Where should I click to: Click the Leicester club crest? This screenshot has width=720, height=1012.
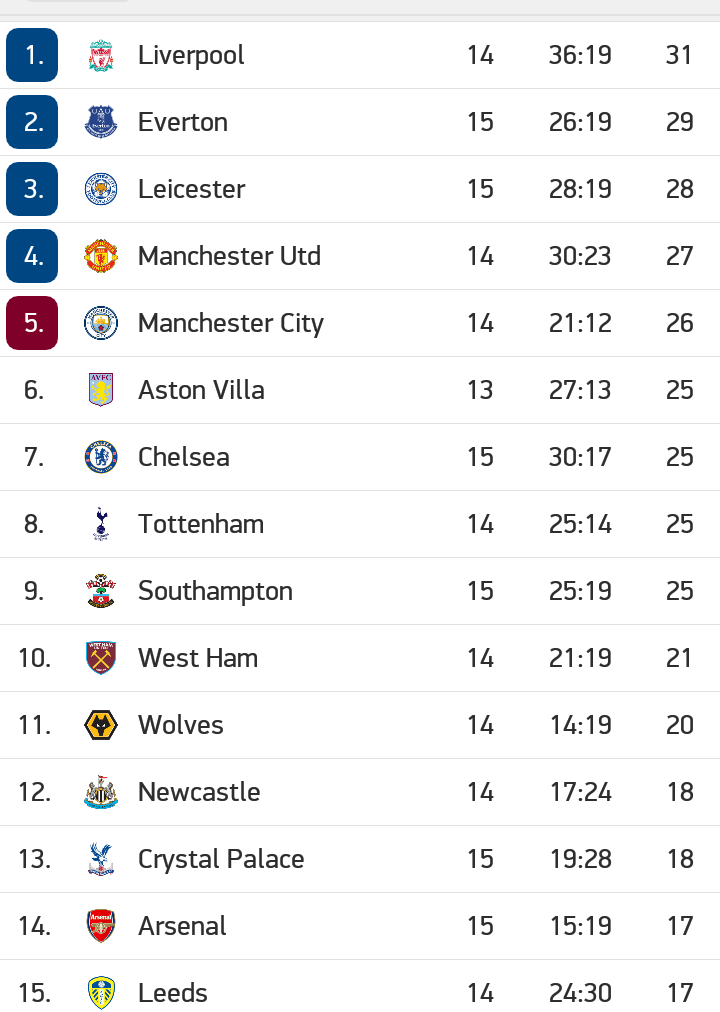101,189
